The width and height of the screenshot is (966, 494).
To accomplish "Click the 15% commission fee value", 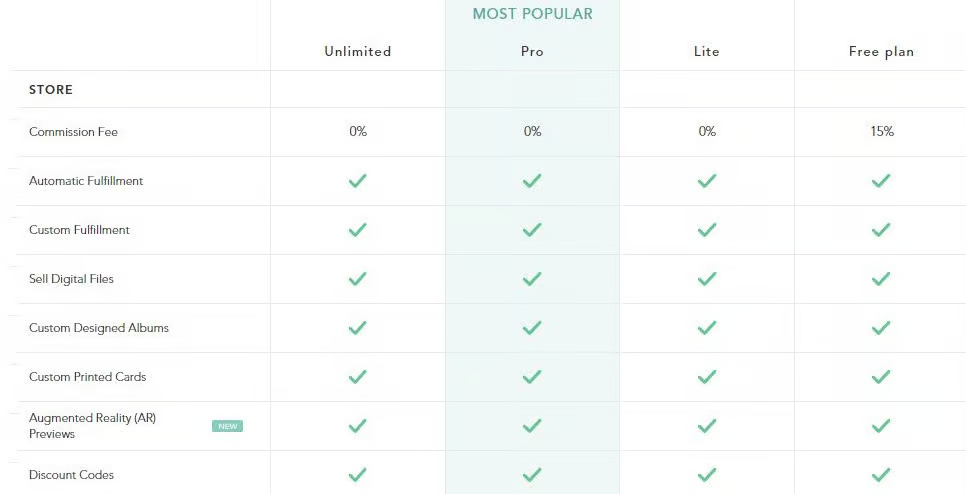I will click(x=881, y=132).
